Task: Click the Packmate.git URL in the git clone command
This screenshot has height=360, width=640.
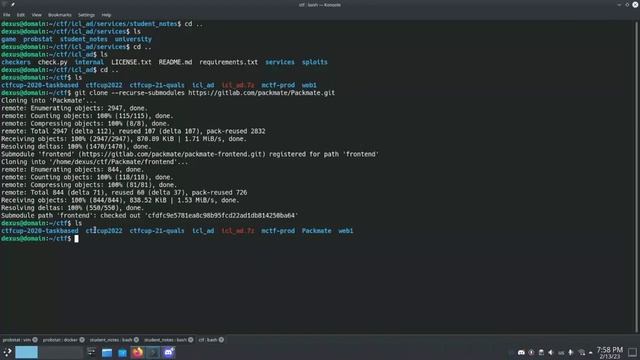Action: (261, 93)
